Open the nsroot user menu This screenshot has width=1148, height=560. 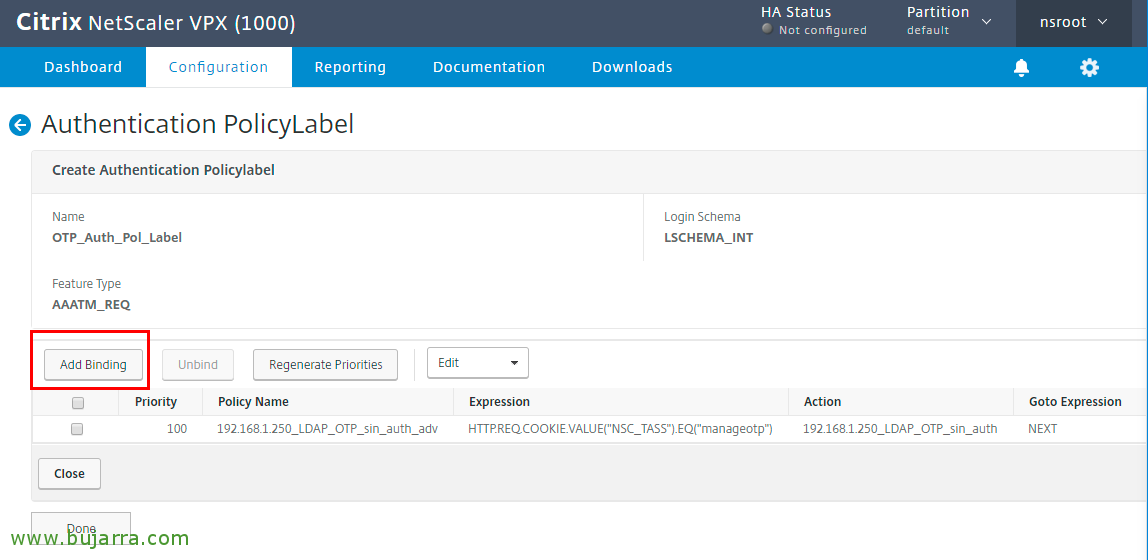[1074, 23]
